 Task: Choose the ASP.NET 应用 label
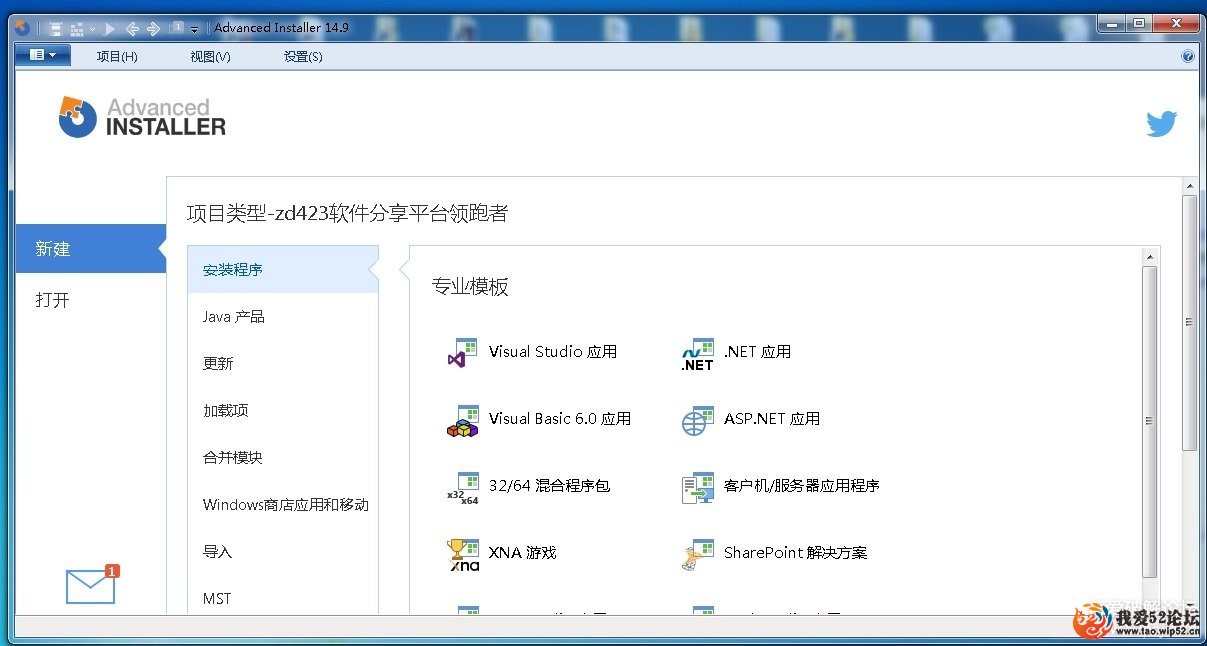coord(772,419)
